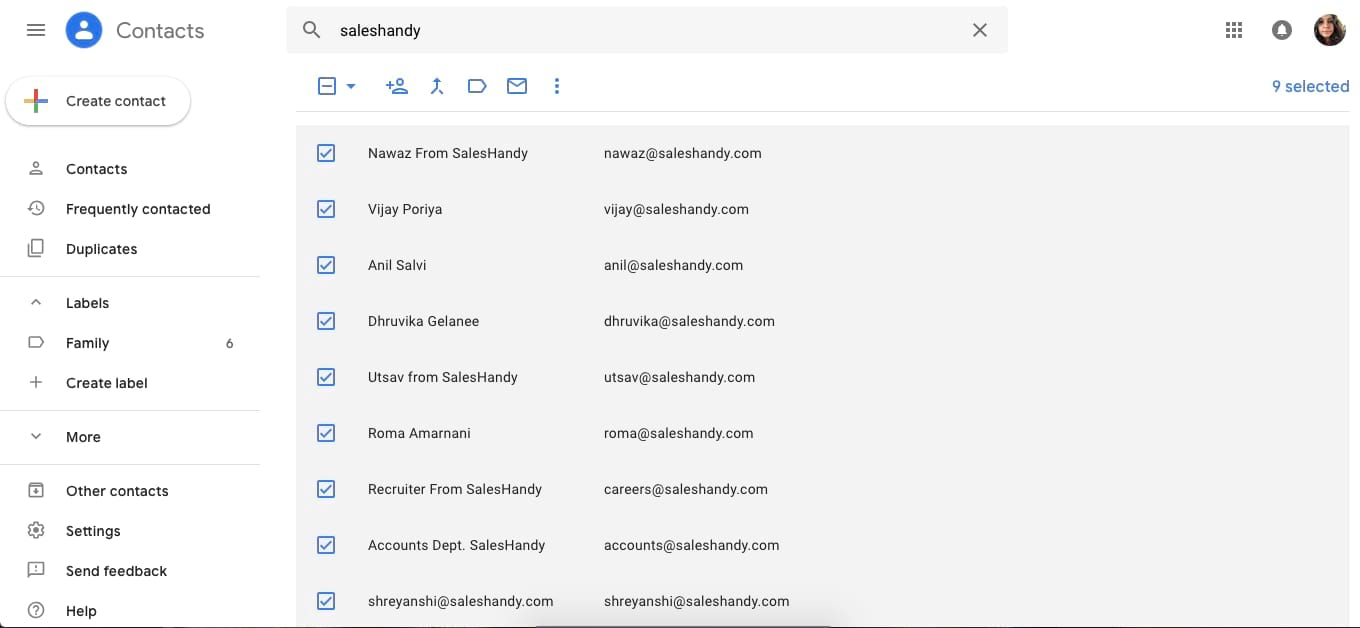Uncheck Nawaz From SalesHandy
1360x628 pixels.
click(326, 153)
